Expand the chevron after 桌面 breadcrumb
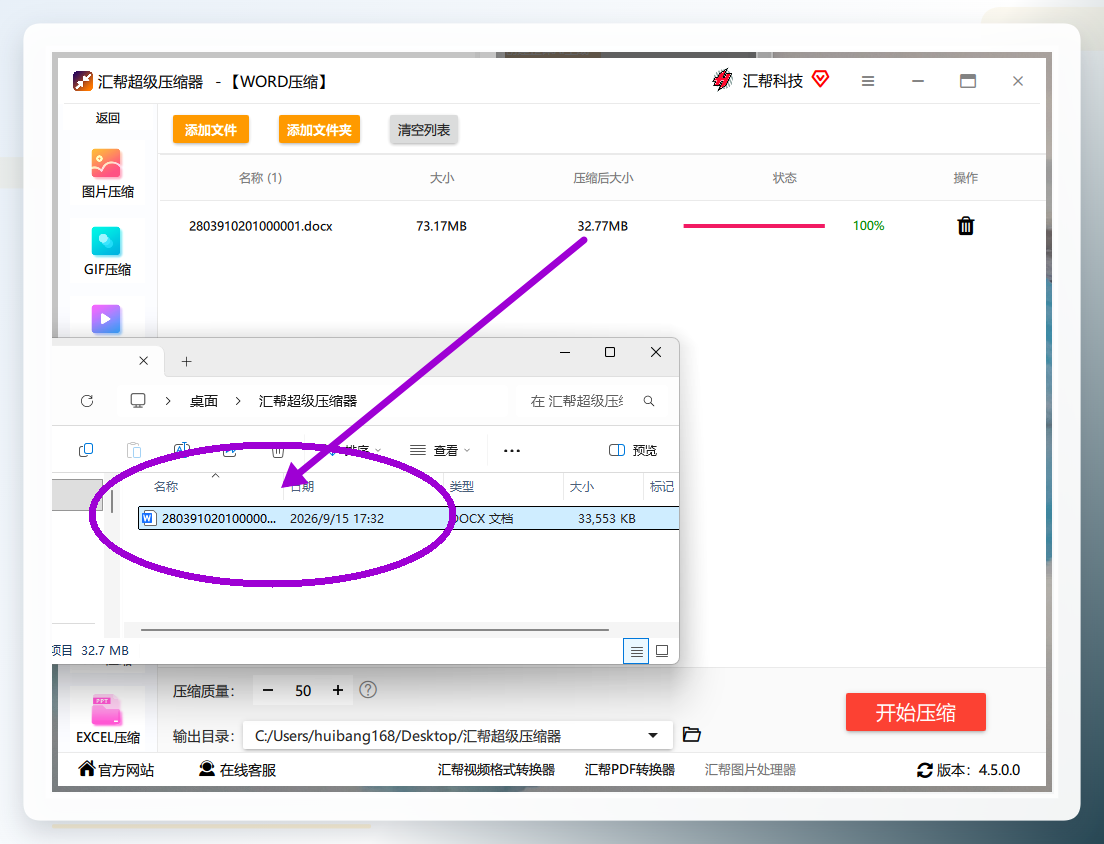 238,401
